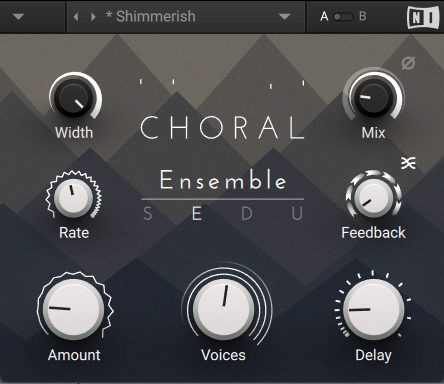Select the S chorus mode

(148, 213)
